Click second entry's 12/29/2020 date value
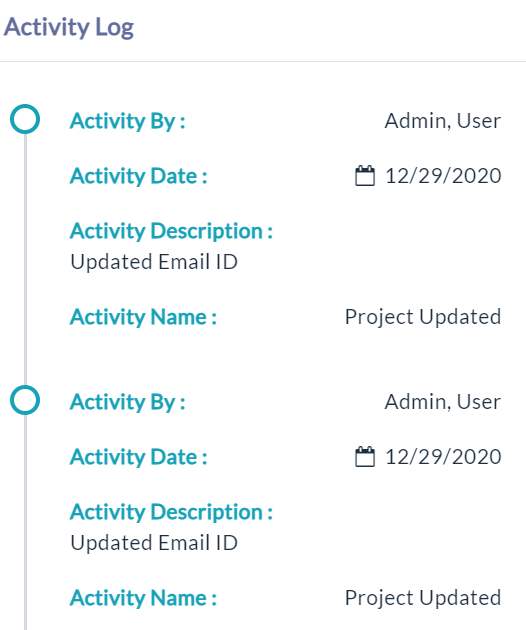The image size is (526, 630). point(443,457)
